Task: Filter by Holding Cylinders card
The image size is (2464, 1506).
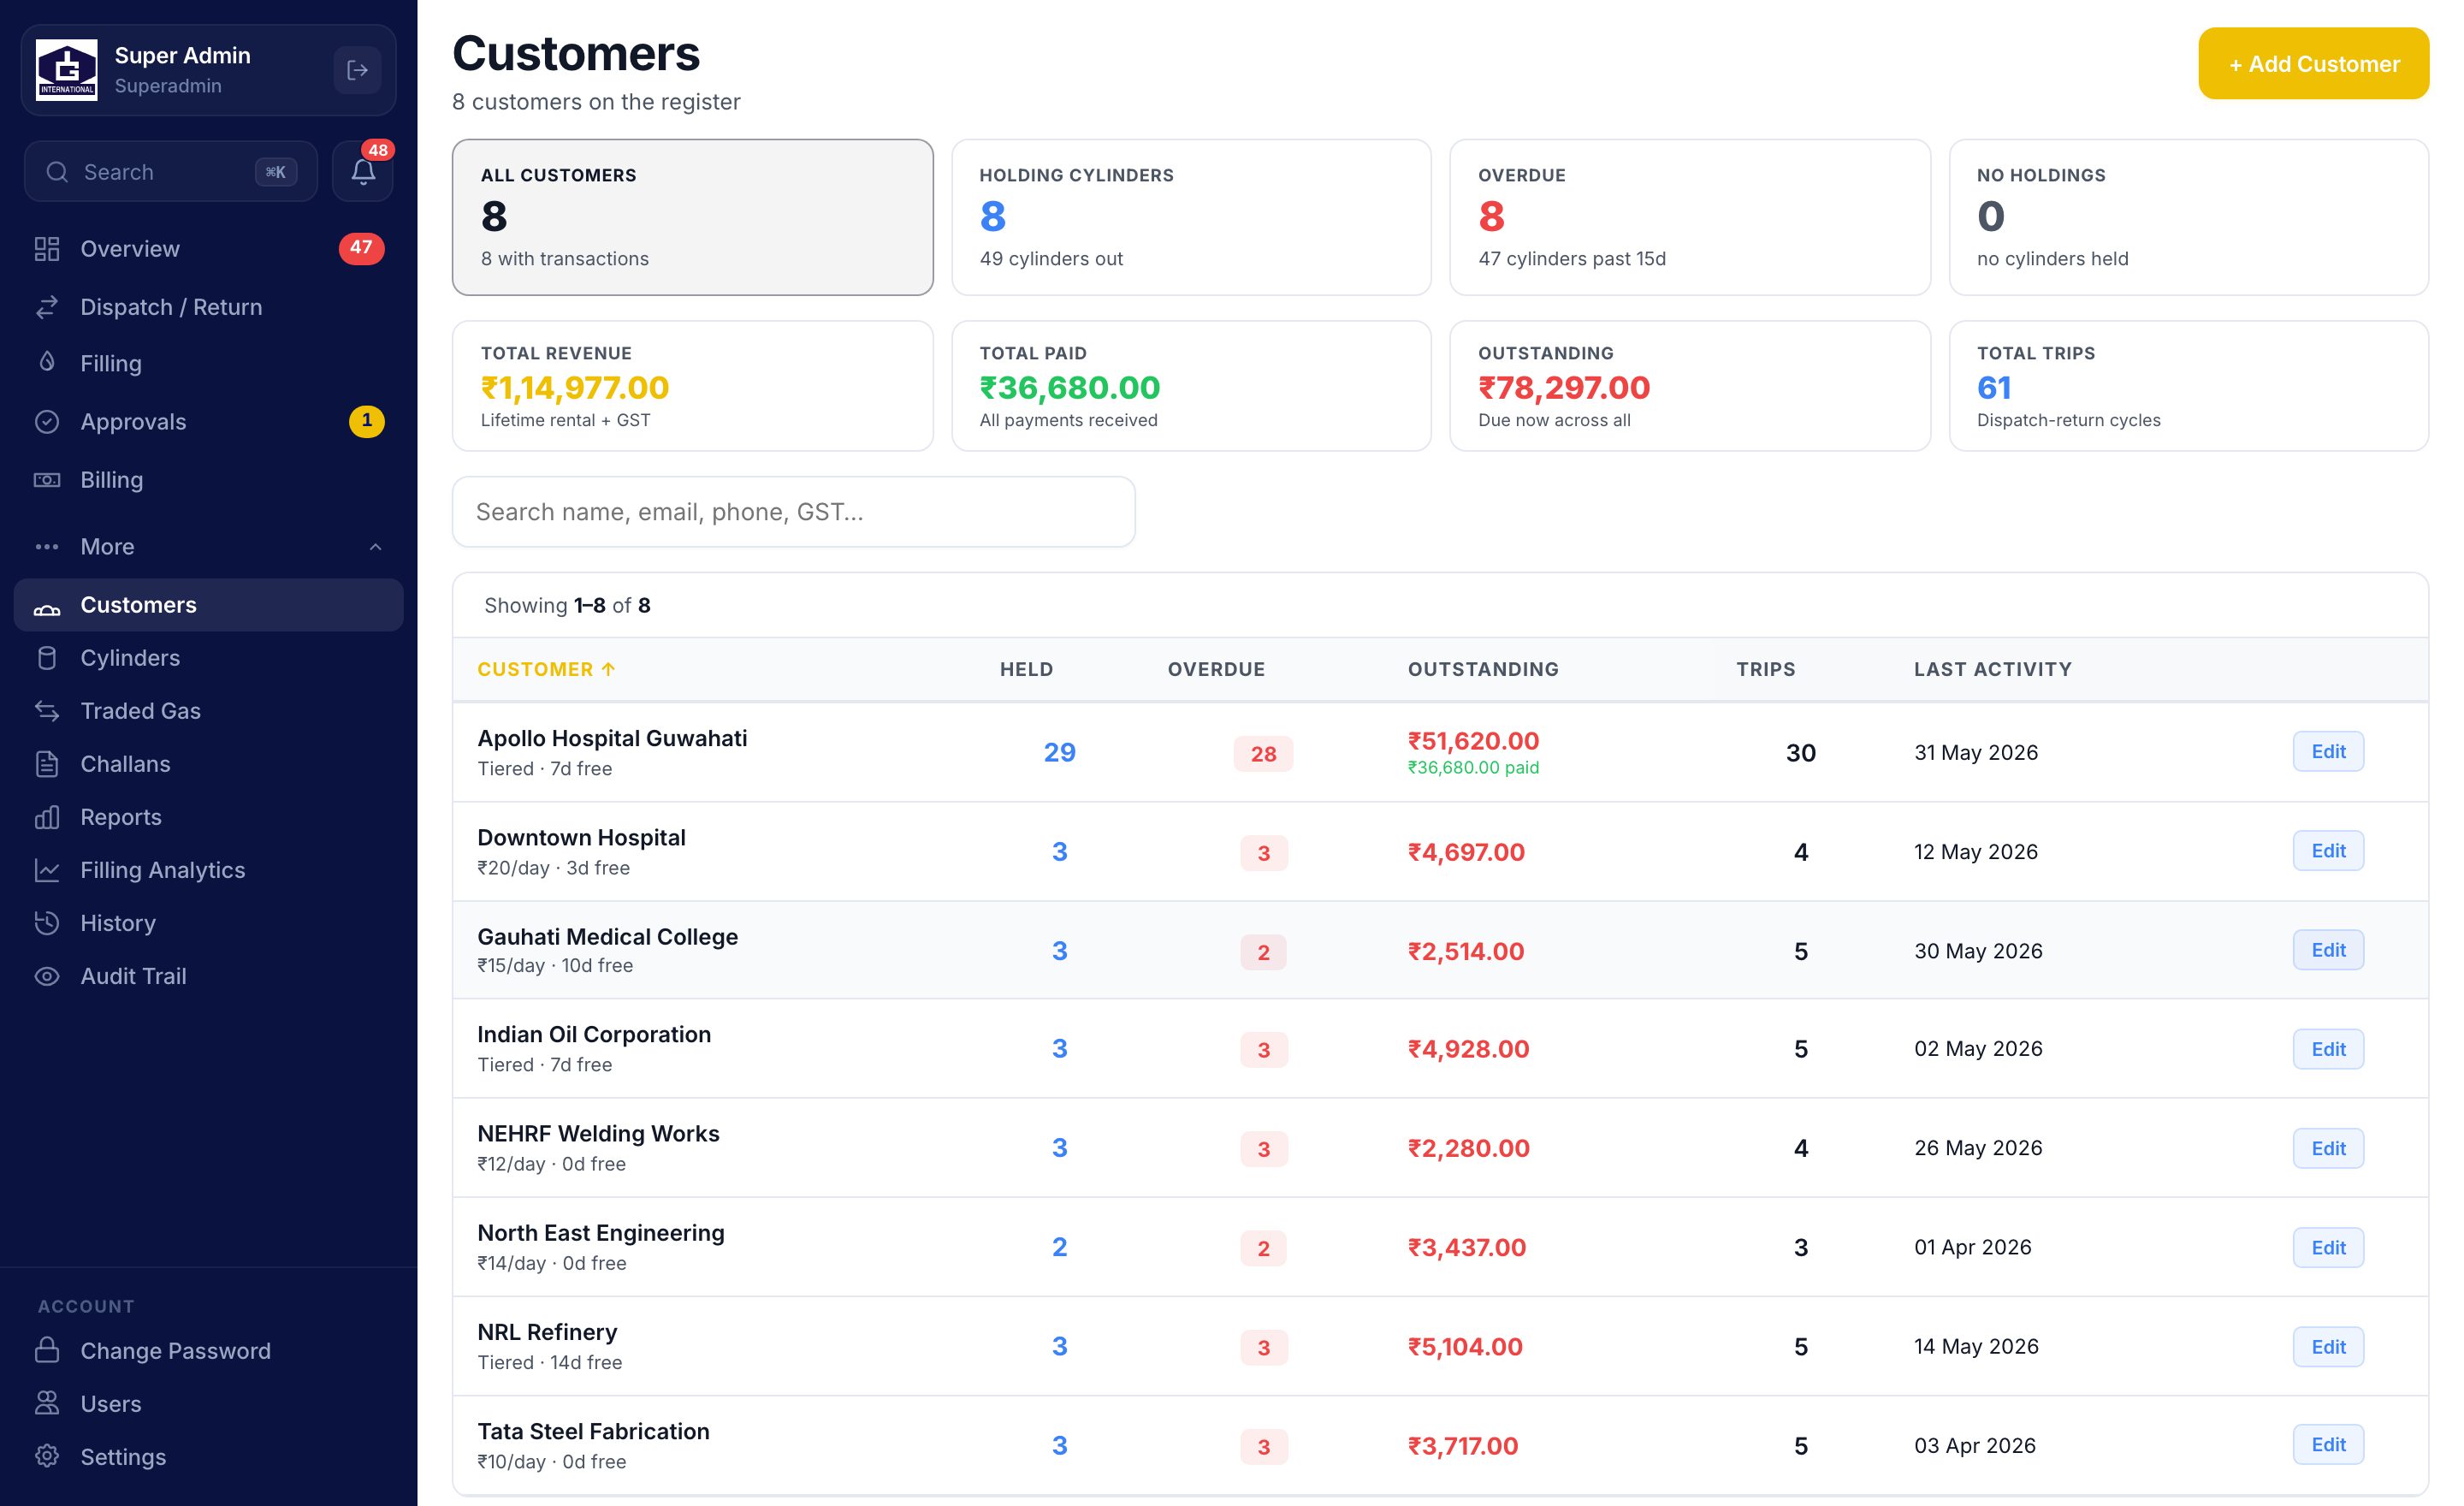Action: pos(1191,217)
